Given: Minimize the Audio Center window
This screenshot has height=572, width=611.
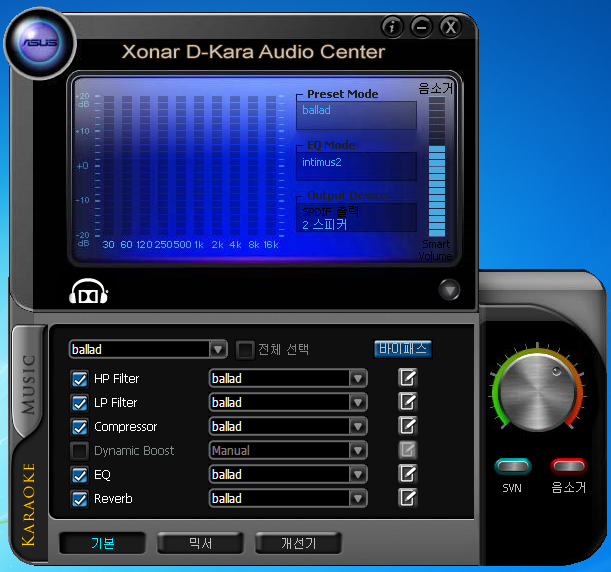Looking at the screenshot, I should [422, 27].
